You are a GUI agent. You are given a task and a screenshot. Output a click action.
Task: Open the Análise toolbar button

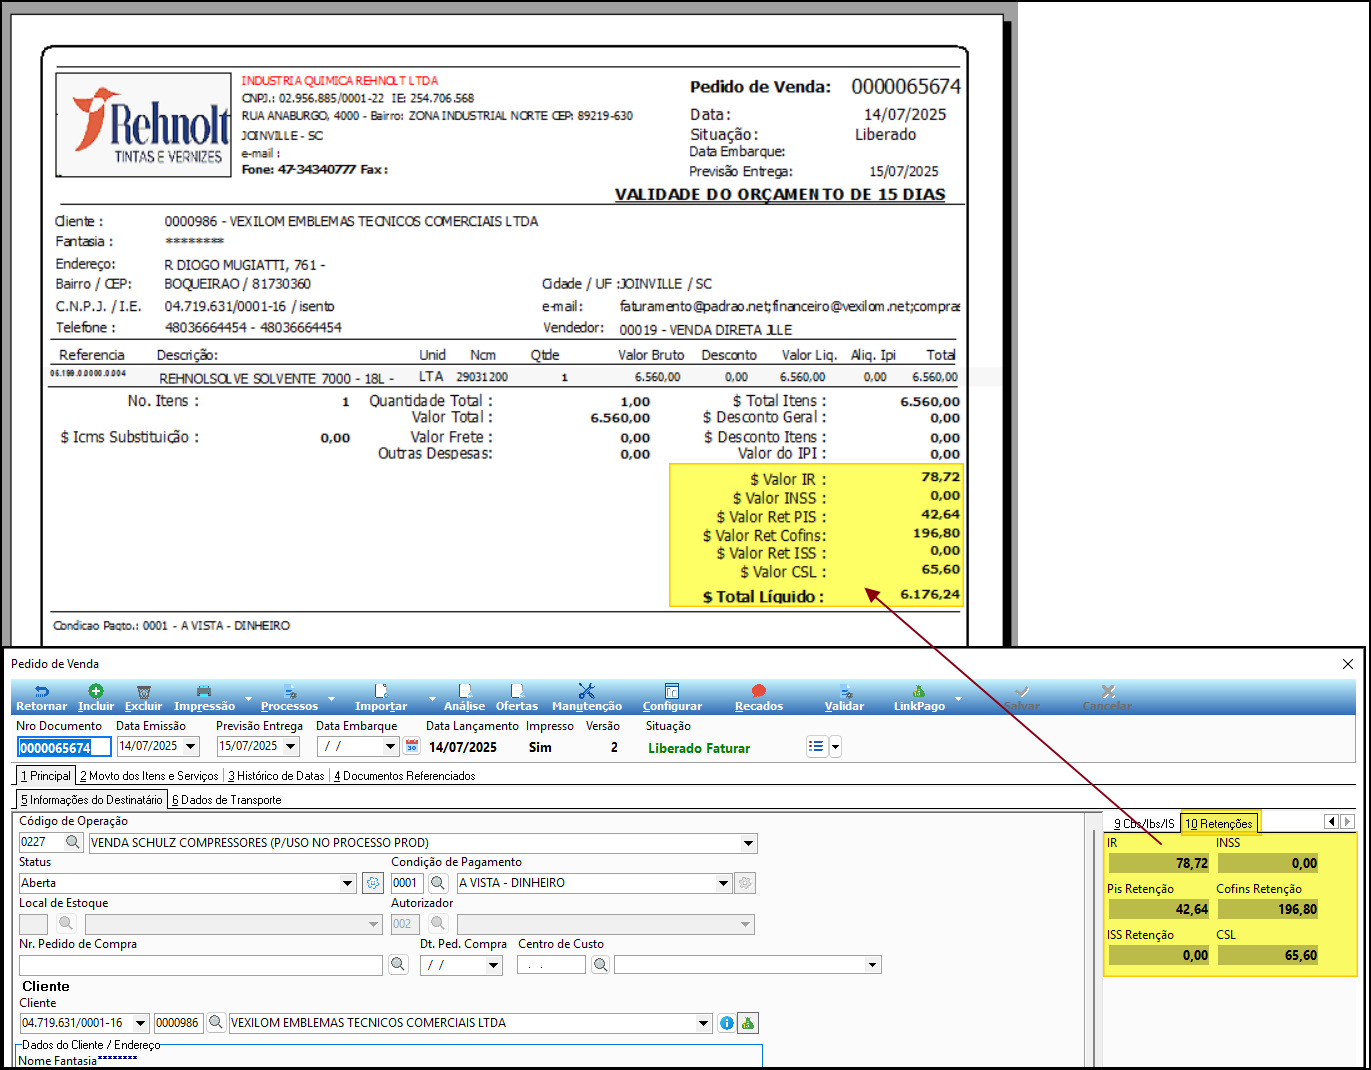(x=464, y=698)
